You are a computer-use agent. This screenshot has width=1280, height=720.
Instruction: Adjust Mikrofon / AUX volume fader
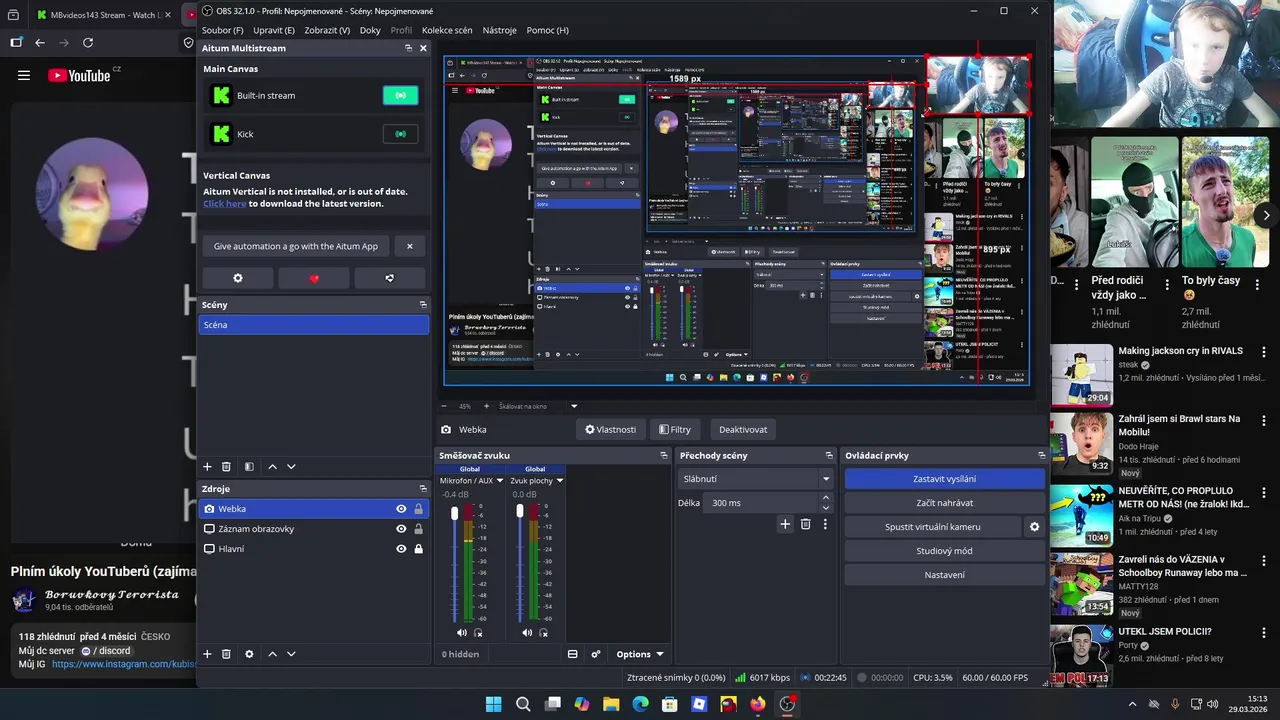[454, 513]
